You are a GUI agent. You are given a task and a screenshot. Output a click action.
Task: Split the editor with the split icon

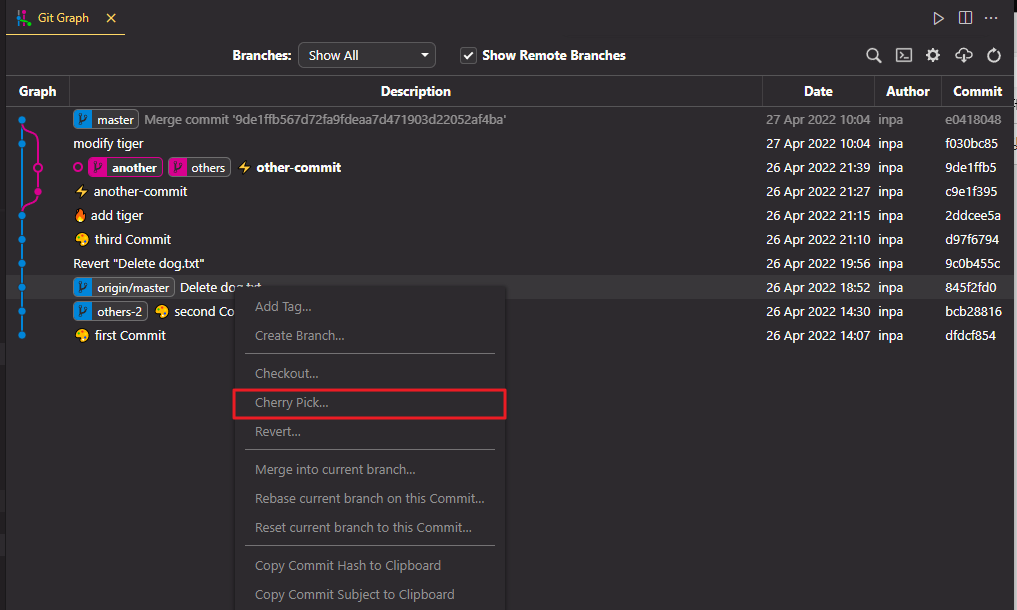point(965,18)
